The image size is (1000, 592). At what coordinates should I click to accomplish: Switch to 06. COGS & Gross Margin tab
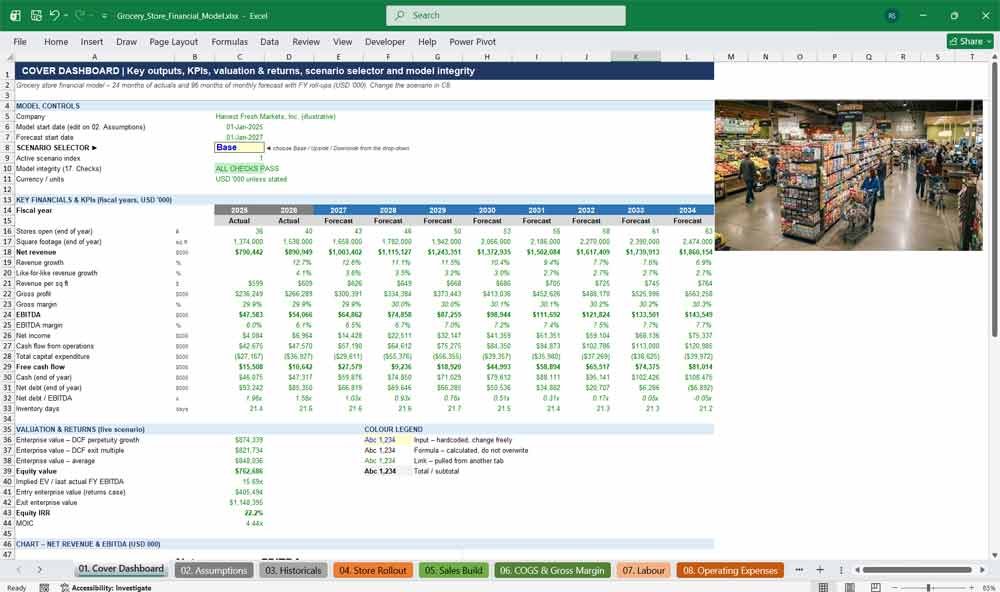click(x=552, y=570)
